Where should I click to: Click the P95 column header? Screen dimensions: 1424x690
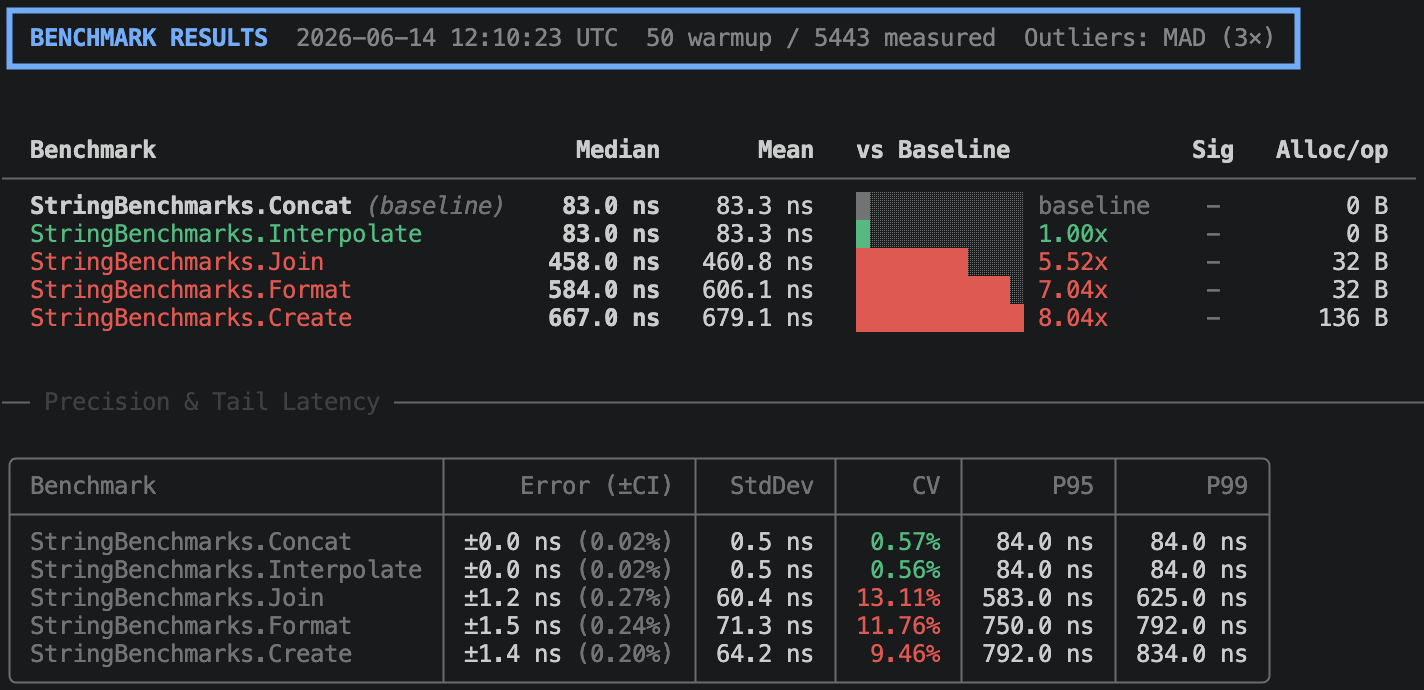coord(1073,486)
